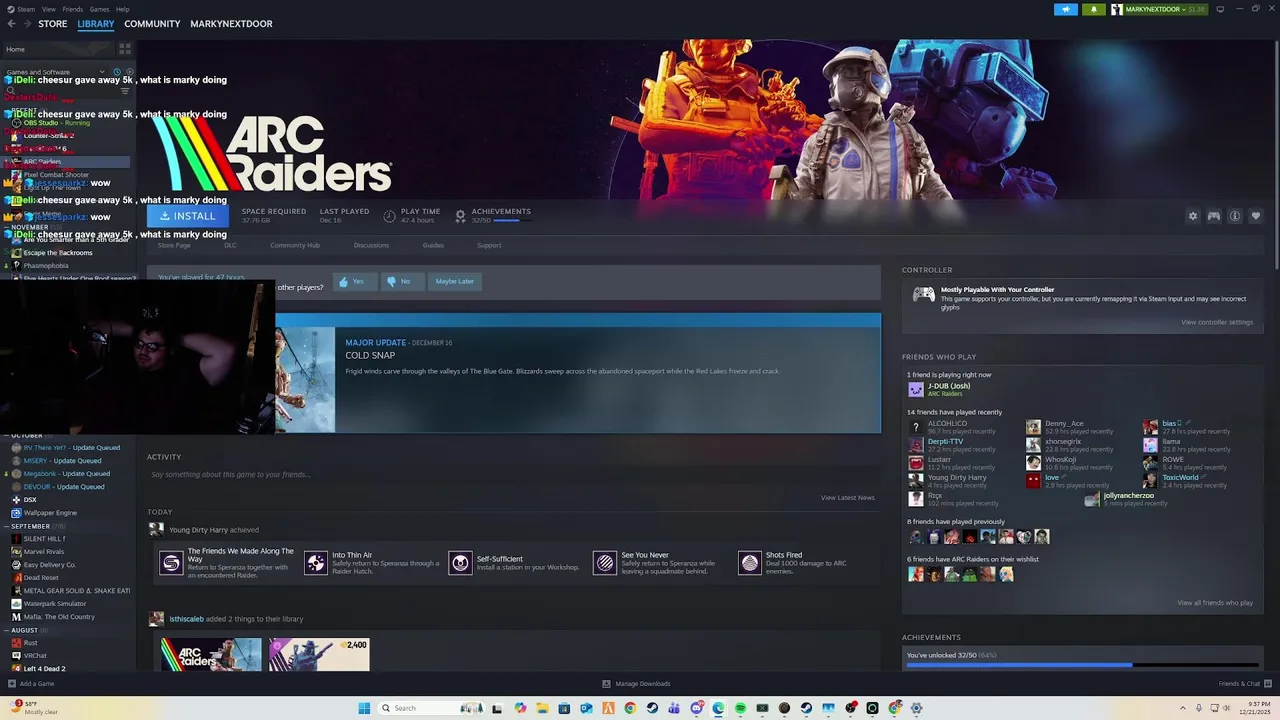
Task: Go back with the navigation arrow
Action: (11, 24)
